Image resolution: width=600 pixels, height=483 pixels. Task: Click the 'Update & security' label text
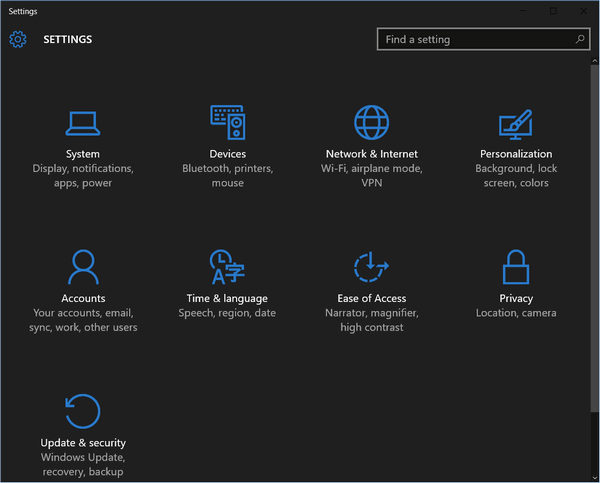(83, 443)
